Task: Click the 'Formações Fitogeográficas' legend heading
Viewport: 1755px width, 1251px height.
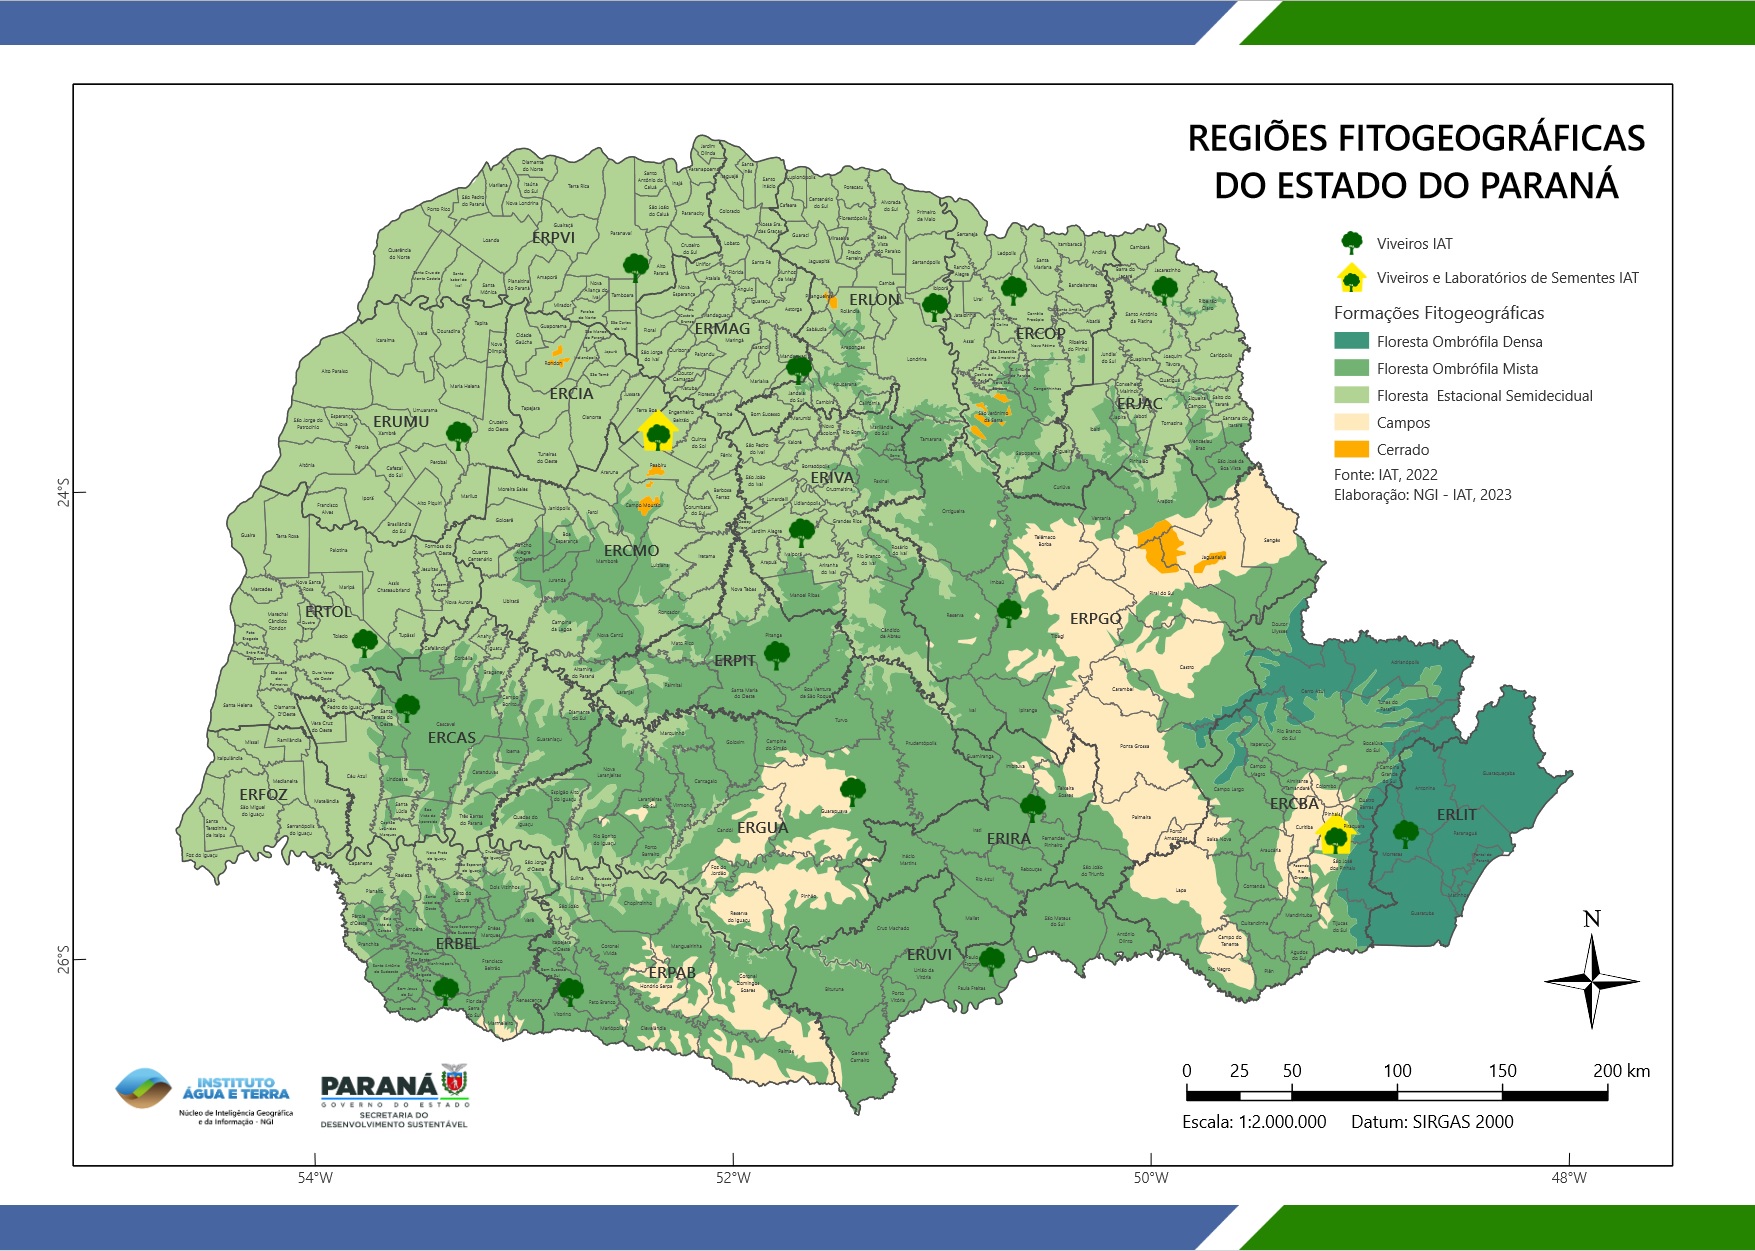Action: point(1439,313)
